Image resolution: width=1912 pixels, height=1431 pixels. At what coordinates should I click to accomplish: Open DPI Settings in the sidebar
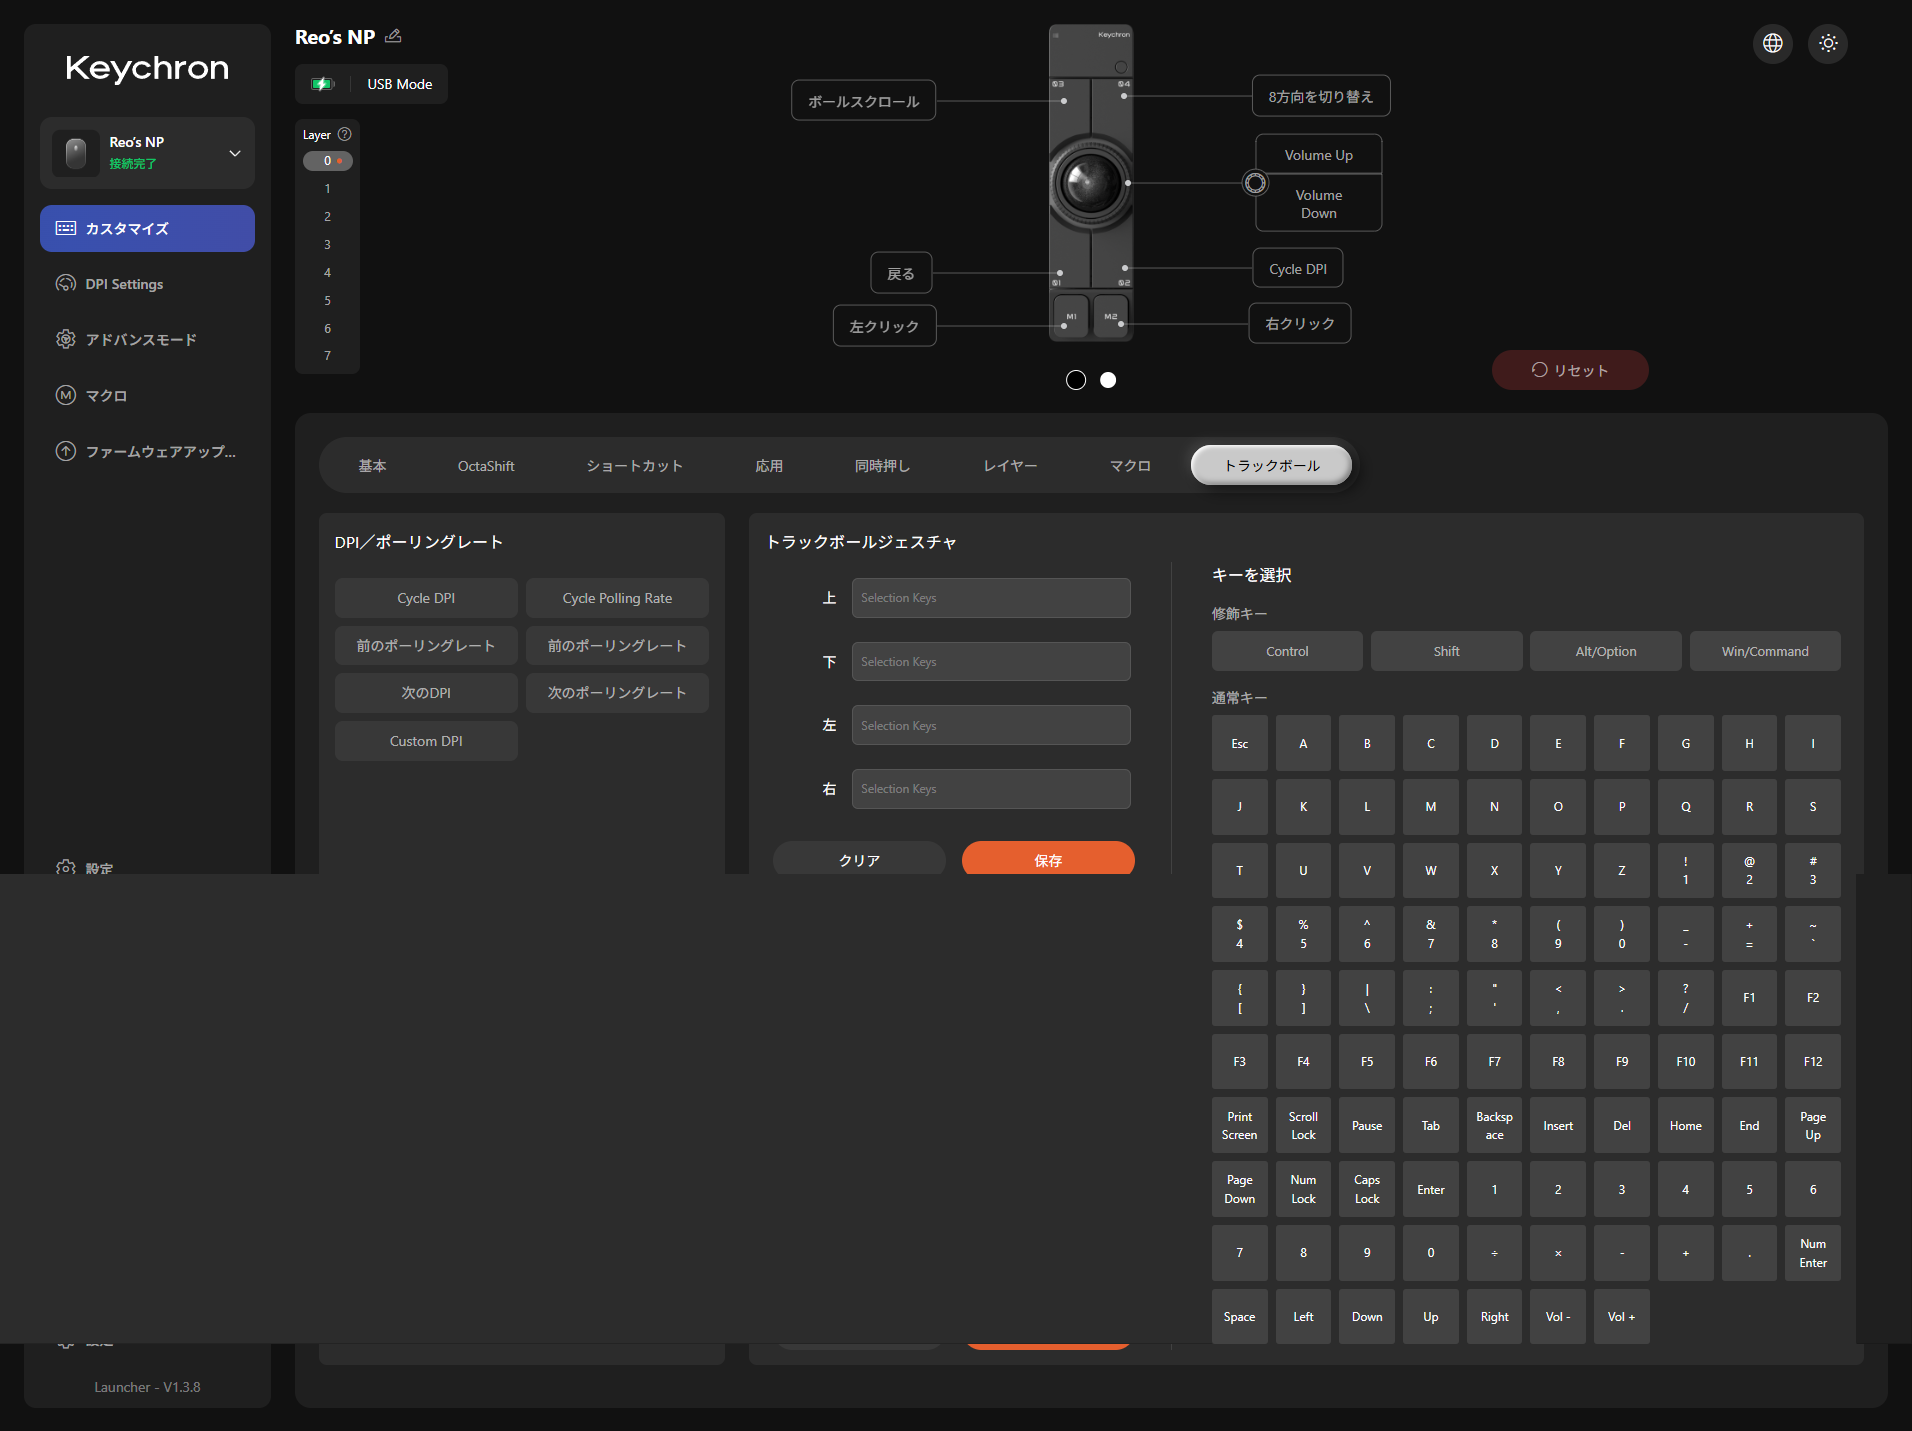pyautogui.click(x=147, y=284)
